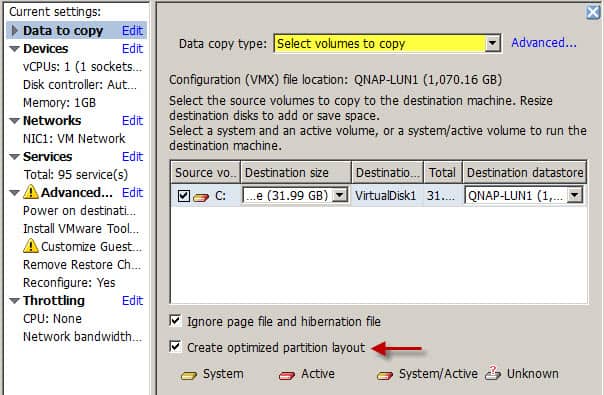This screenshot has height=395, width=604.
Task: Click Edit next to Devices
Action: point(133,49)
